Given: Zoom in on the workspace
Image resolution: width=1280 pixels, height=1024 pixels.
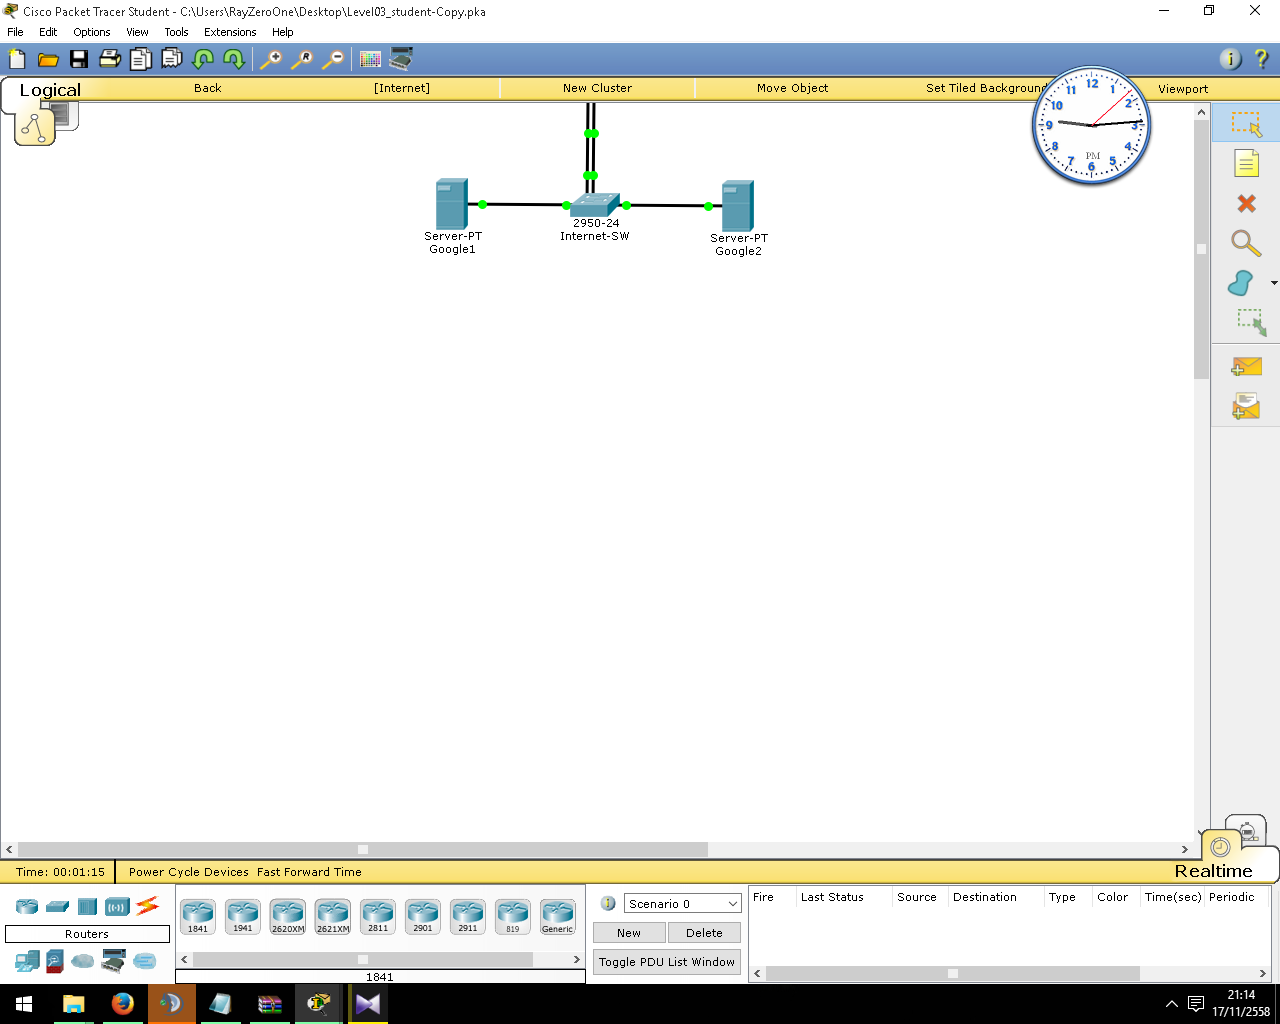Looking at the screenshot, I should pyautogui.click(x=271, y=59).
